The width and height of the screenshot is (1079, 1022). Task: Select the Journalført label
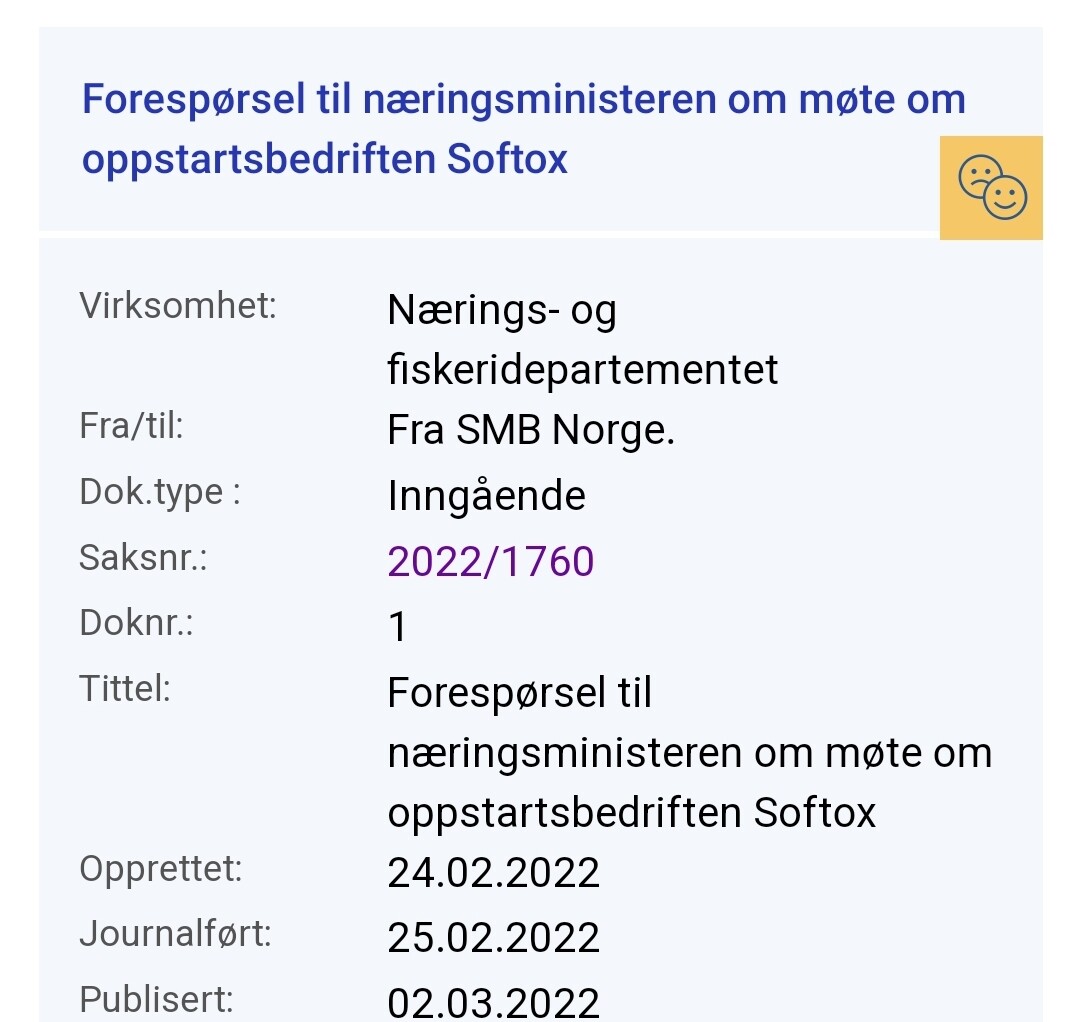click(x=175, y=935)
